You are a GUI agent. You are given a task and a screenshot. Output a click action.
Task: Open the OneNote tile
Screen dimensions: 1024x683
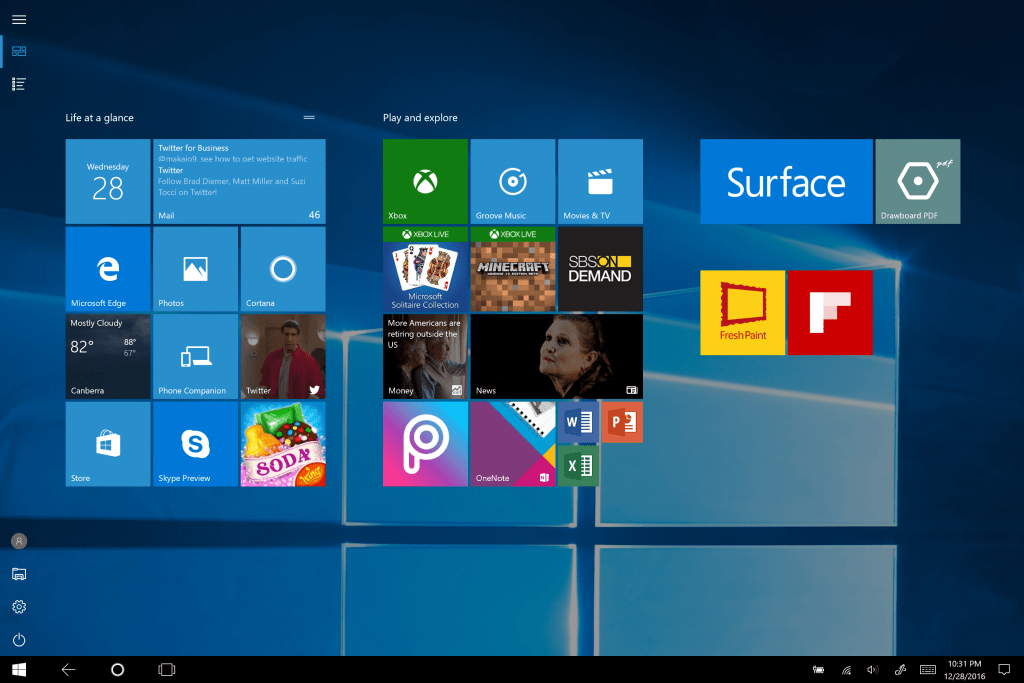point(513,444)
